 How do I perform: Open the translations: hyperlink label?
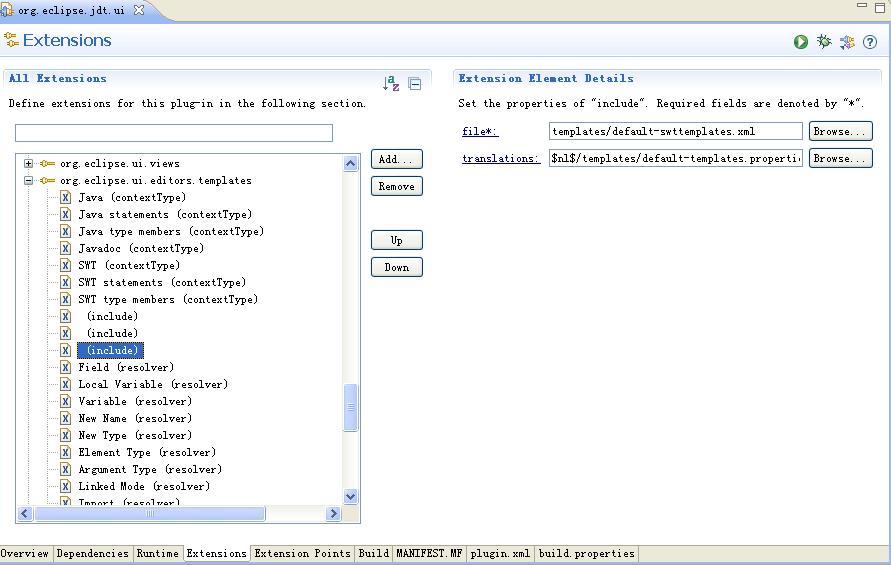coord(501,159)
